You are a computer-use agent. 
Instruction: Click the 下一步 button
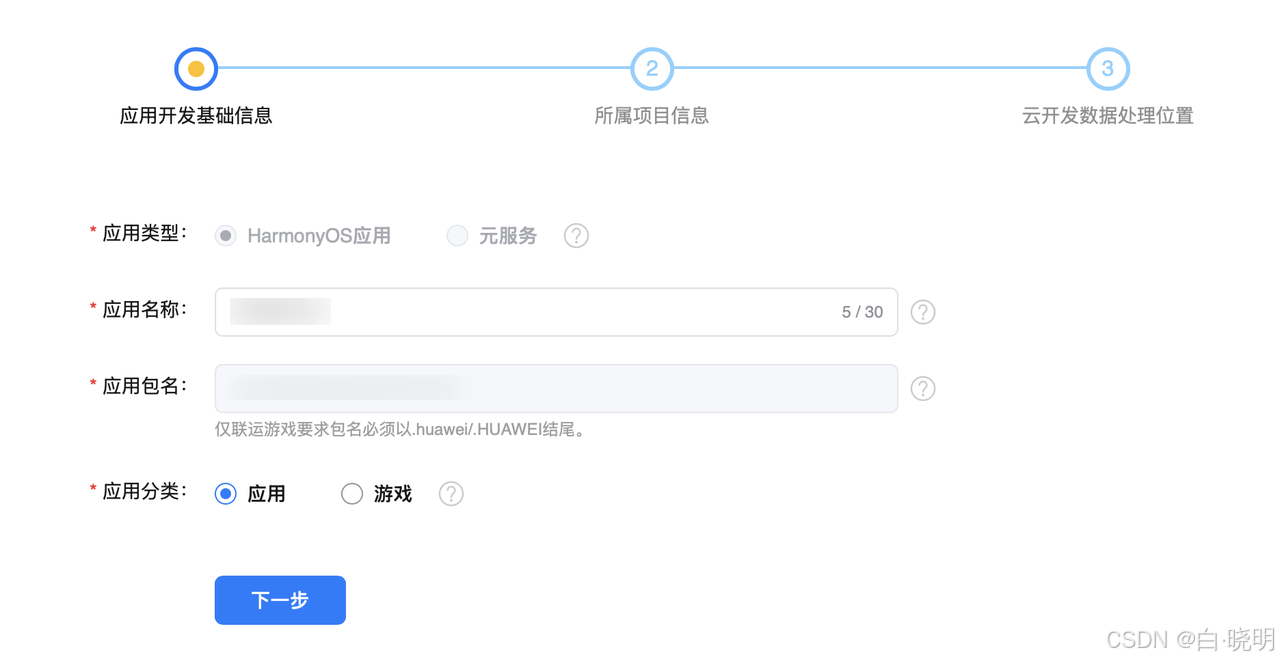click(280, 600)
